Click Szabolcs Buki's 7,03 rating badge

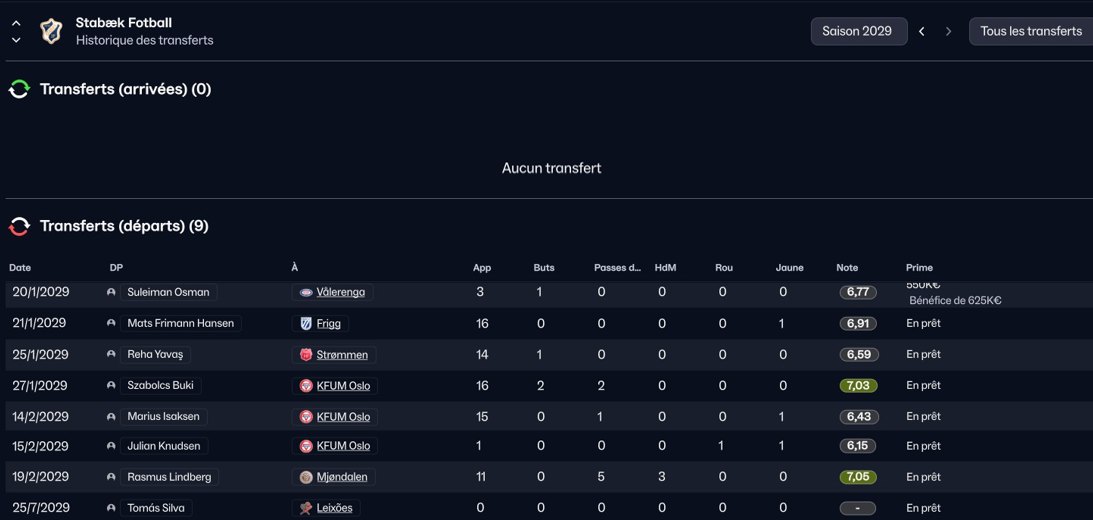857,386
